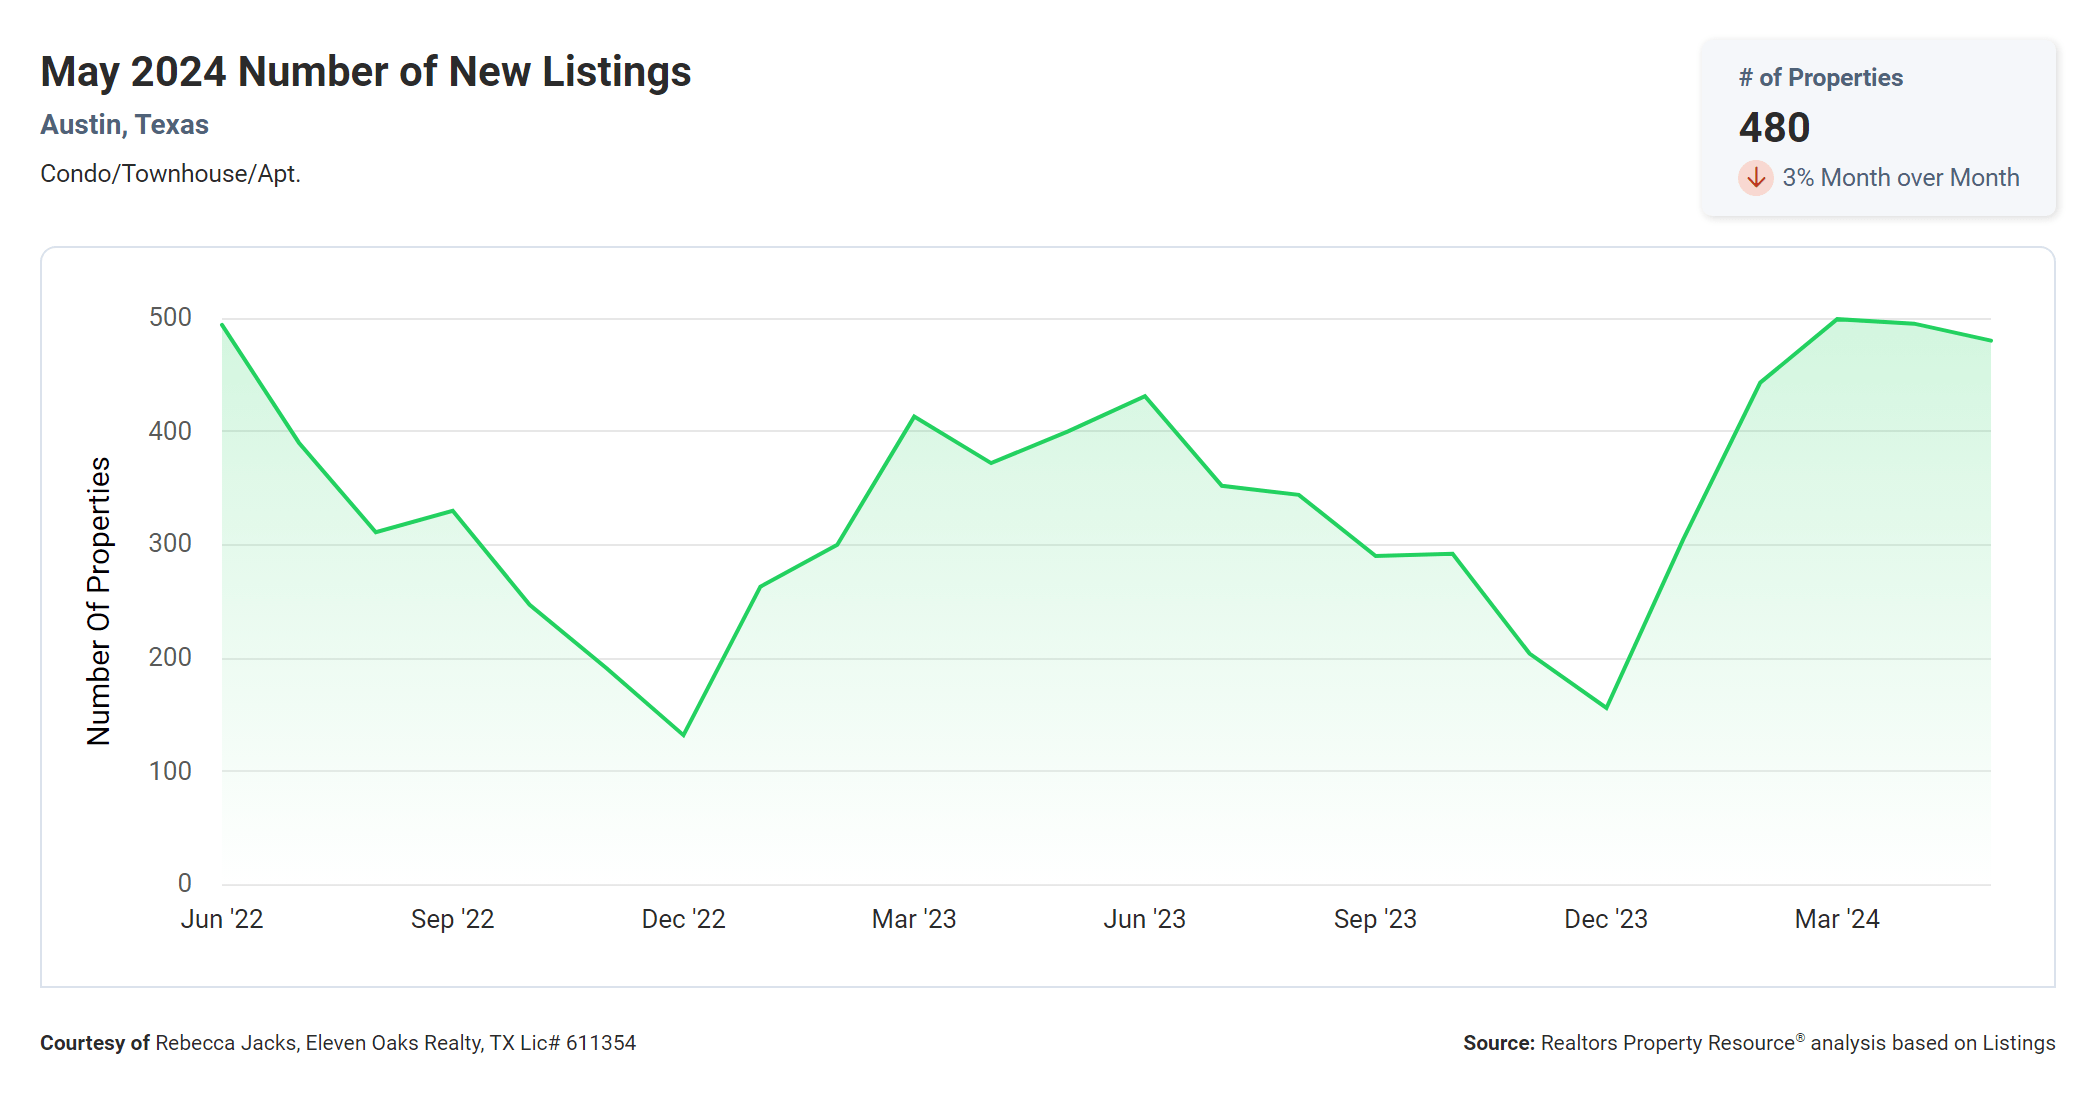
Task: Click the Dec '22 lowest data point on line
Action: click(684, 735)
